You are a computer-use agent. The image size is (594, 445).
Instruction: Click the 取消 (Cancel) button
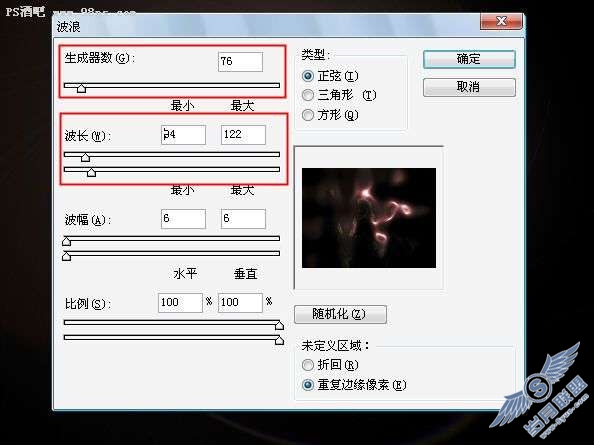click(x=469, y=87)
